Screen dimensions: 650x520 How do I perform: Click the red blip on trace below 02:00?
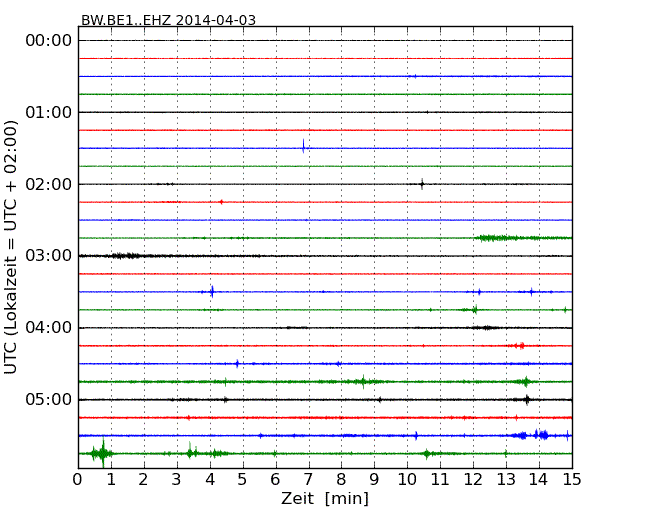pyautogui.click(x=221, y=202)
